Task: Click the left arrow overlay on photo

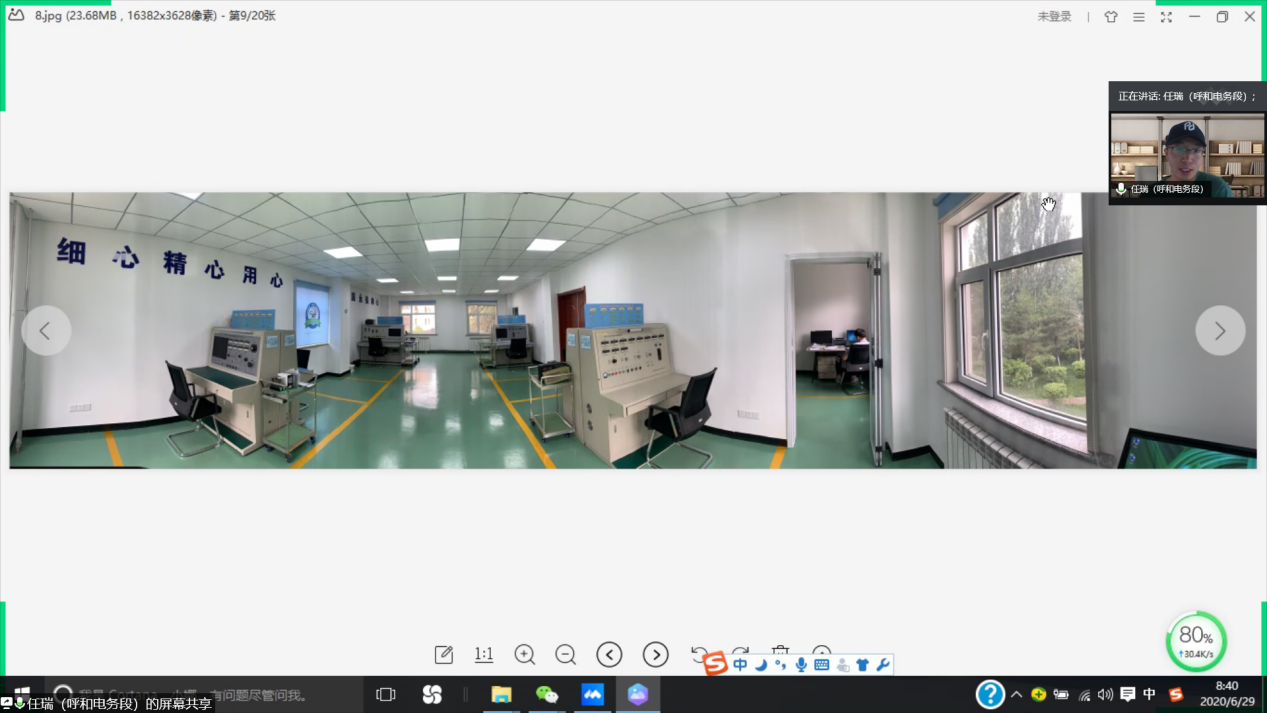Action: 46,331
